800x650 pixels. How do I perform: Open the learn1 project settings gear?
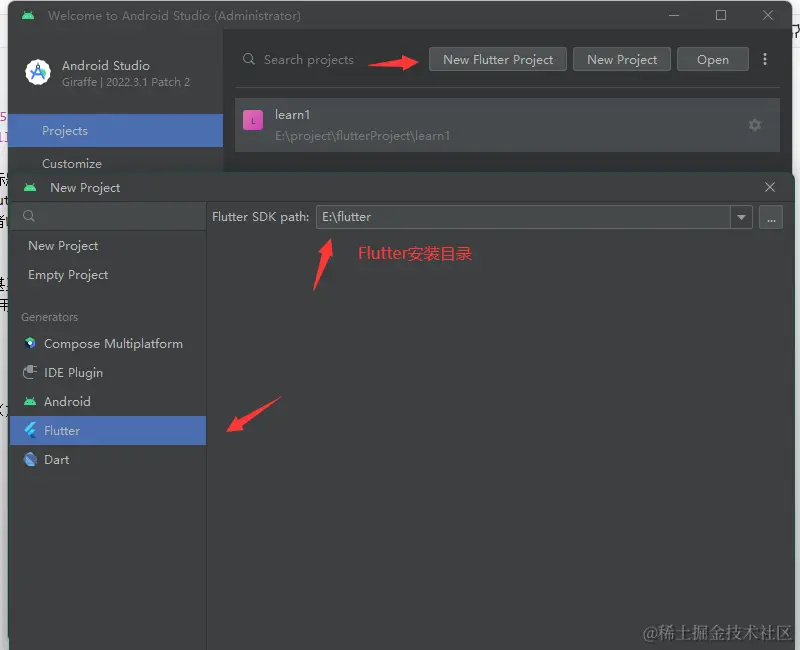point(755,125)
